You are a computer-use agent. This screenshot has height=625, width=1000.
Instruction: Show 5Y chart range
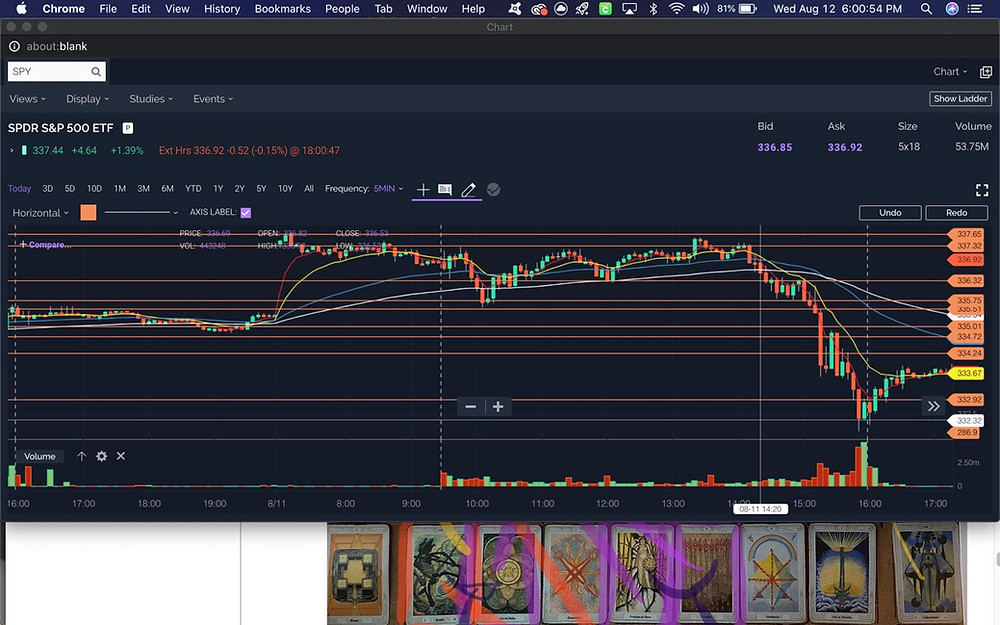(x=261, y=189)
